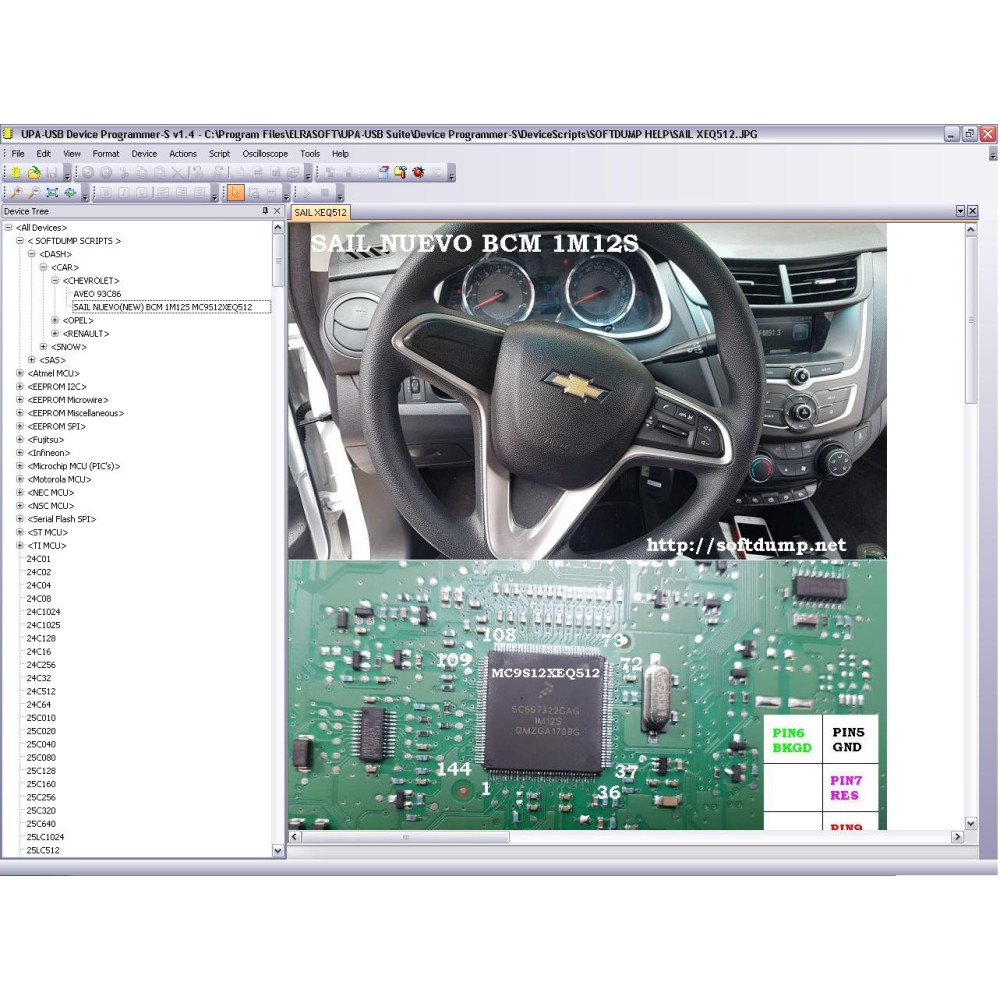
Task: Select the <EEPROM SPI> tree node
Action: (56, 427)
